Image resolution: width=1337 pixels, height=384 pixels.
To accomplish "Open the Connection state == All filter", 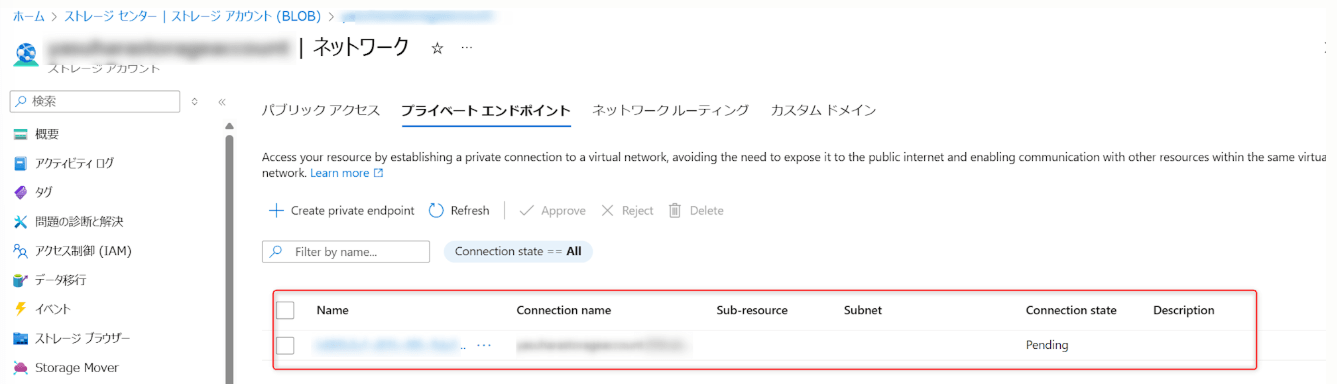I will coord(518,252).
